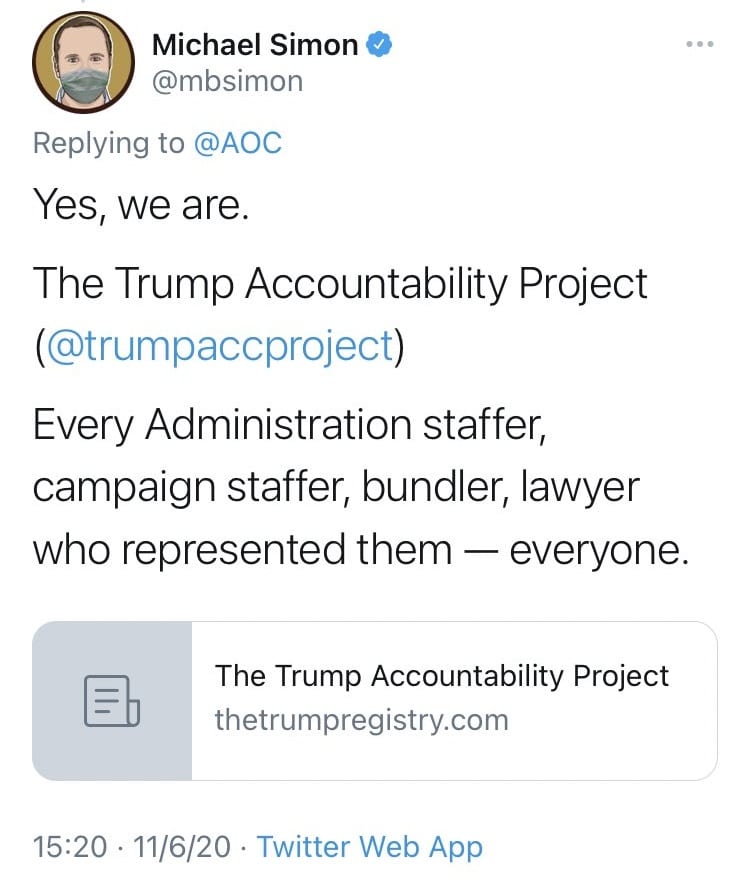Click the 15:20 timestamp
Screen dimensions: 742x889
pos(69,847)
